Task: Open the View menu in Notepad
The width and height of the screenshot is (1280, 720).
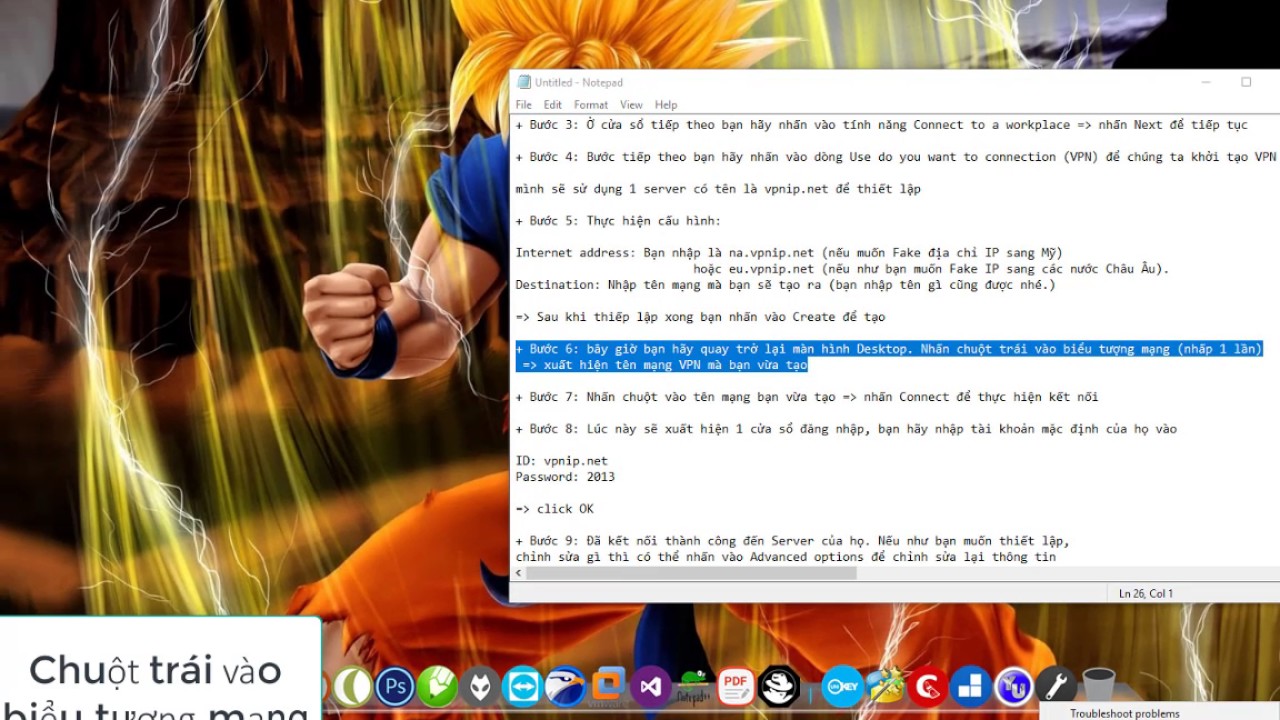Action: pyautogui.click(x=631, y=105)
